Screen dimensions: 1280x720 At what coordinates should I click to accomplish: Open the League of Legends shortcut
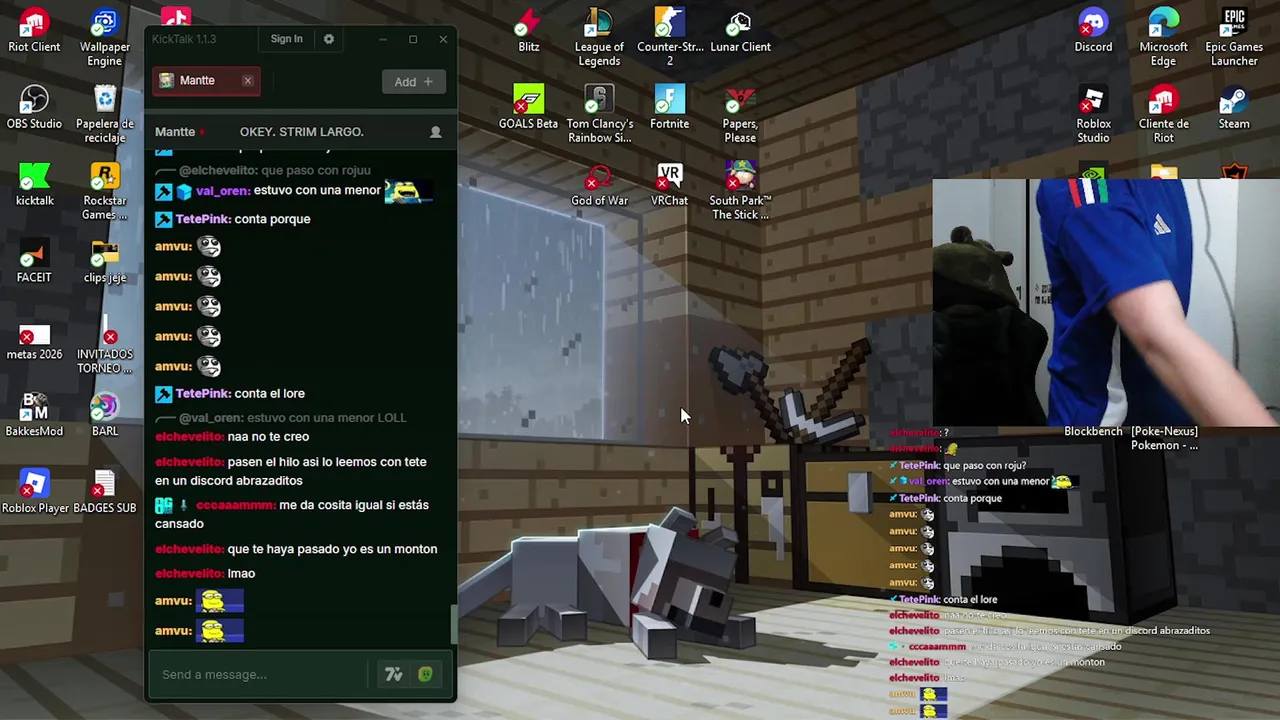coord(599,37)
